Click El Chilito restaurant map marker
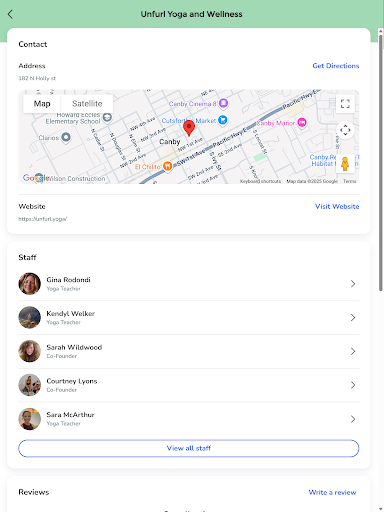The image size is (384, 512). point(167,166)
